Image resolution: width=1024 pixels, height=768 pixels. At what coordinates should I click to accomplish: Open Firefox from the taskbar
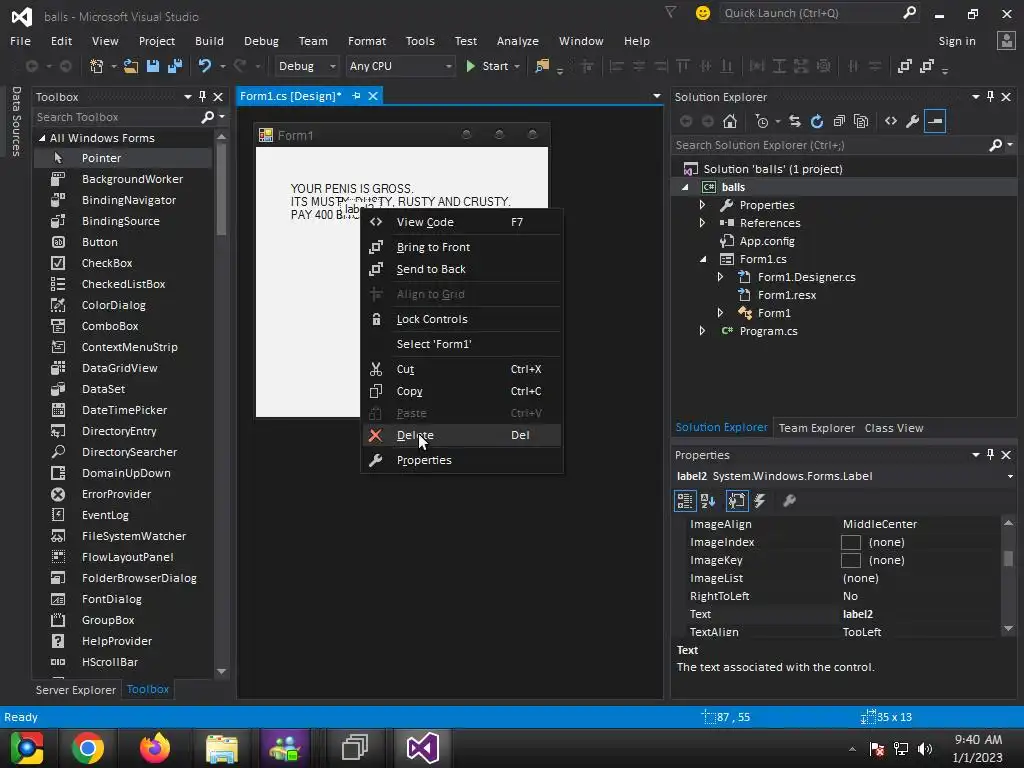[155, 748]
